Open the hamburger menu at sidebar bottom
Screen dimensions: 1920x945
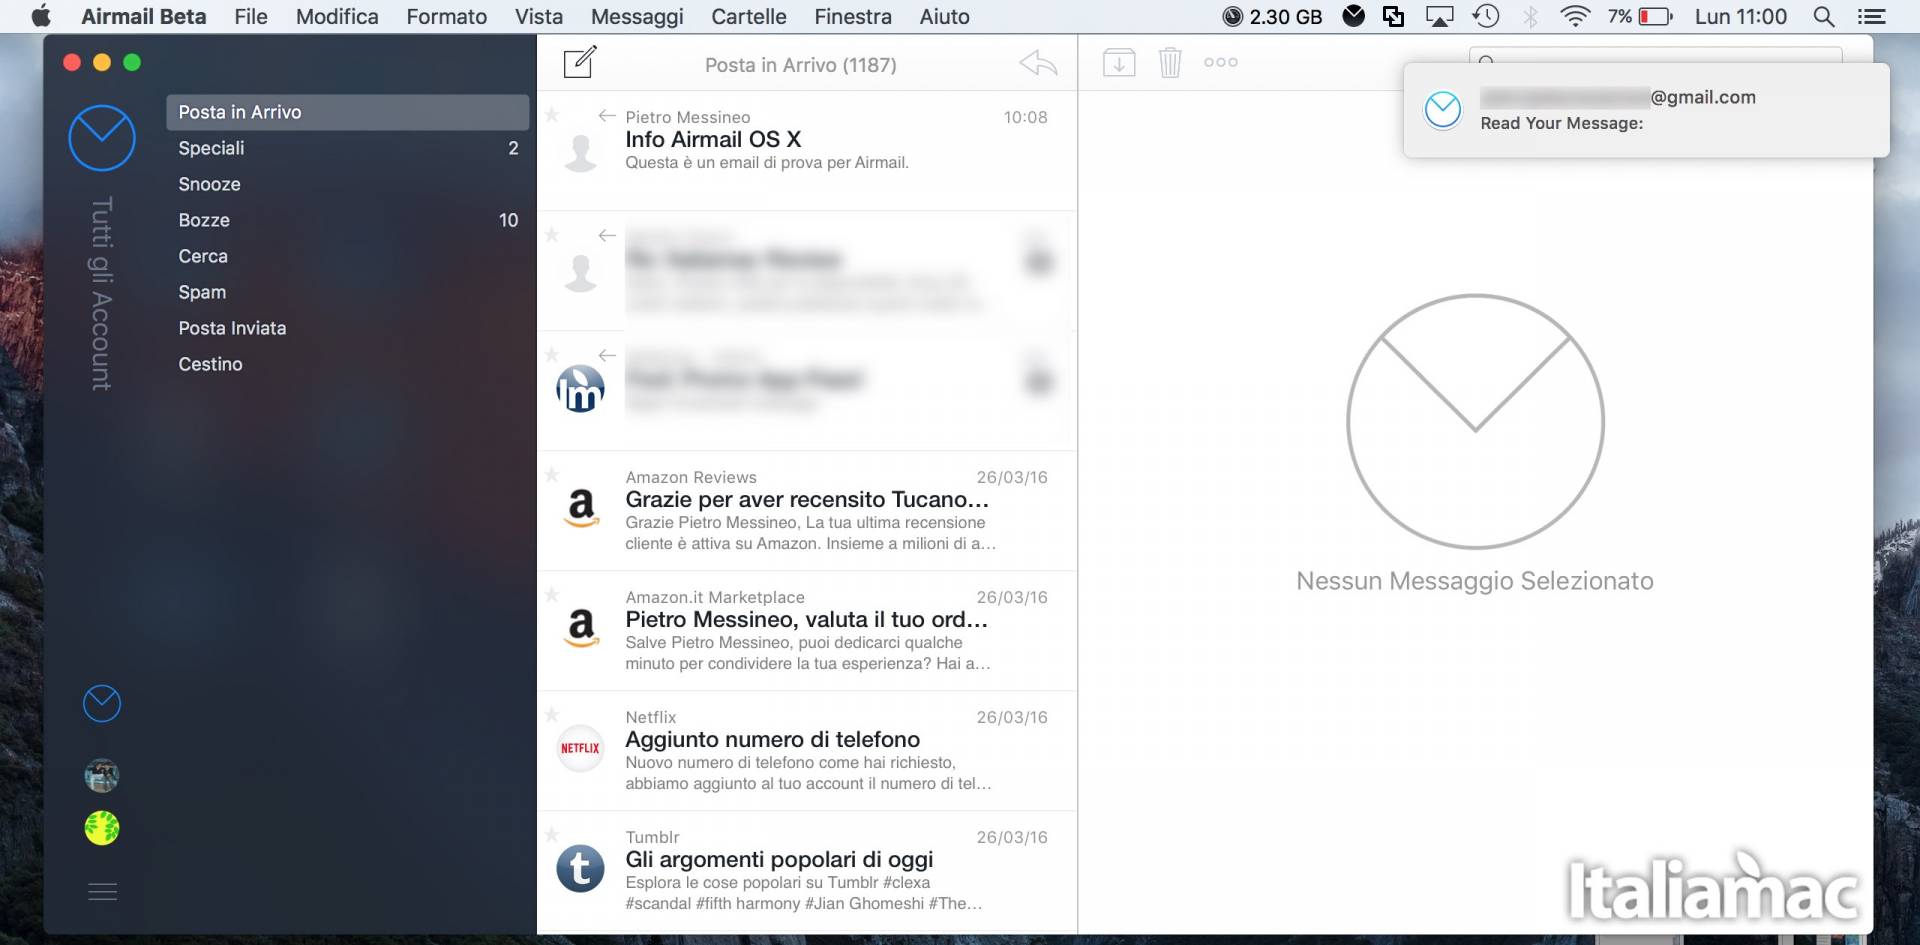tap(102, 891)
